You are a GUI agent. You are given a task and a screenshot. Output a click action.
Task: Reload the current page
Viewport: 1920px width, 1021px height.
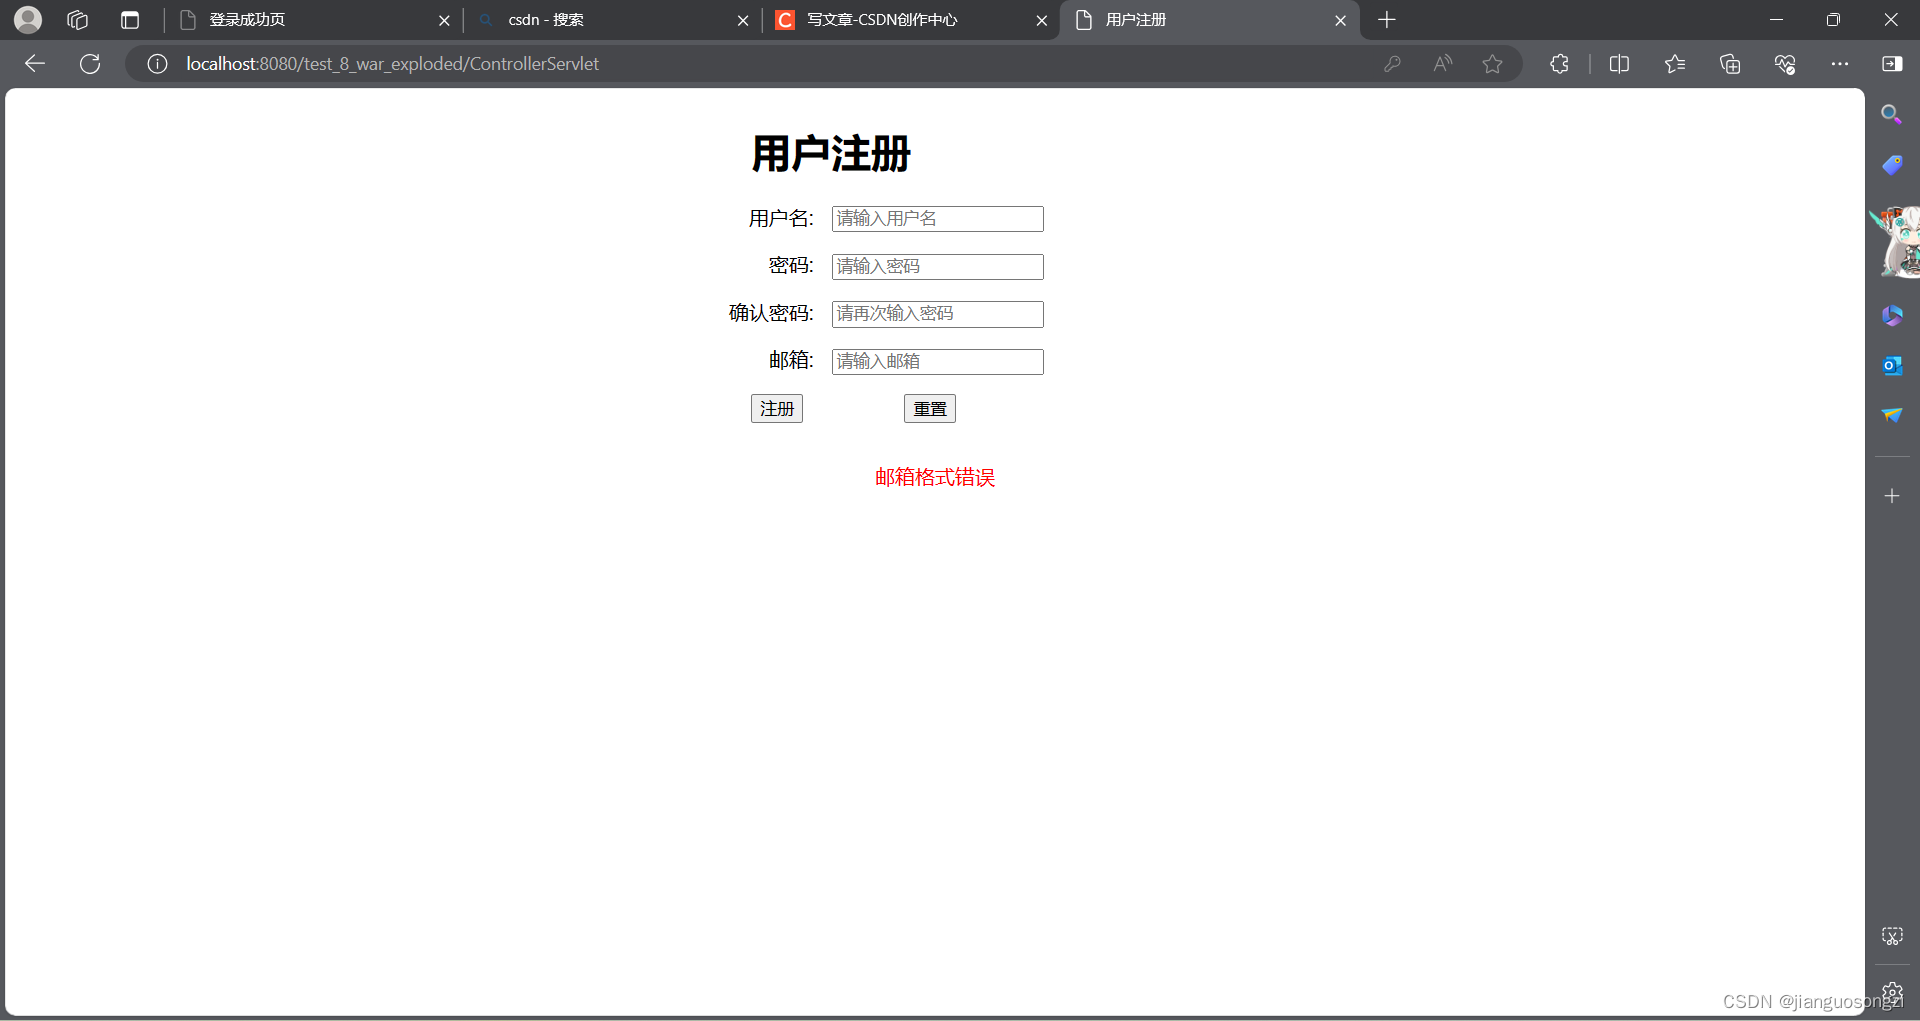coord(90,64)
